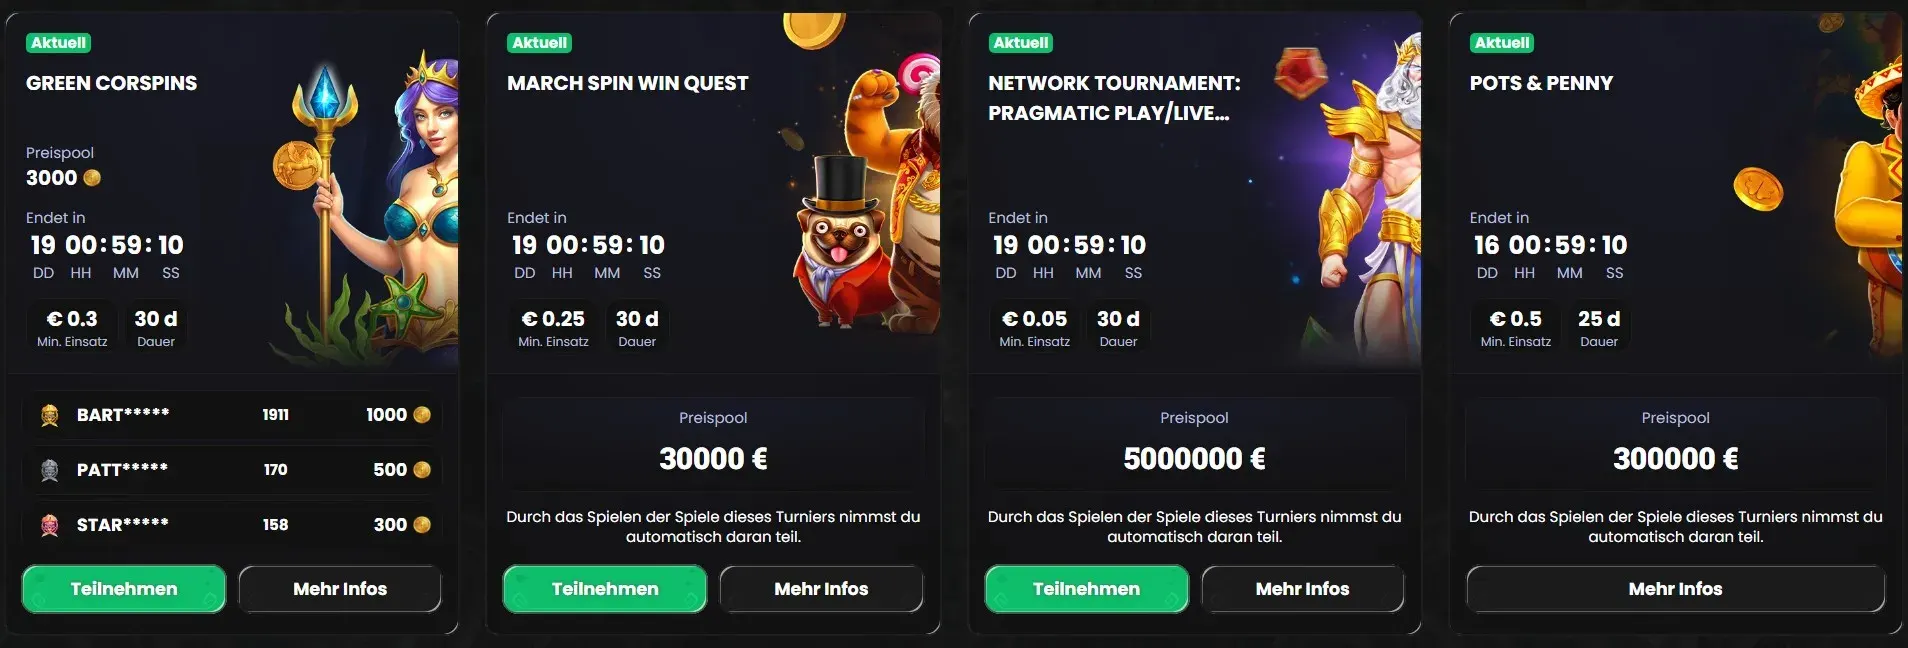Click the coin icon beside the 500 prize

422,470
